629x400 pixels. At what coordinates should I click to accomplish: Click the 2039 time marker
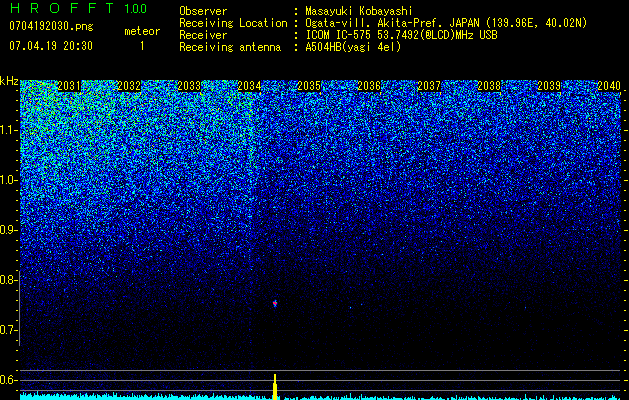549,86
